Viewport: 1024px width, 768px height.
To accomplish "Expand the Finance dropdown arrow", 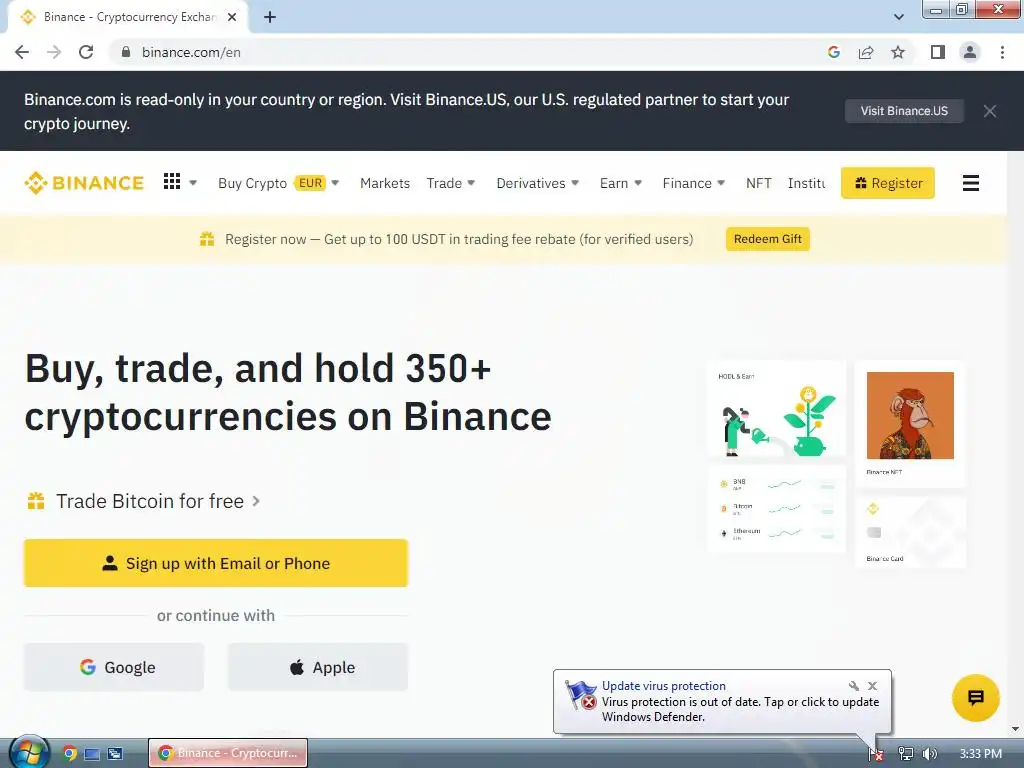I will coord(721,183).
